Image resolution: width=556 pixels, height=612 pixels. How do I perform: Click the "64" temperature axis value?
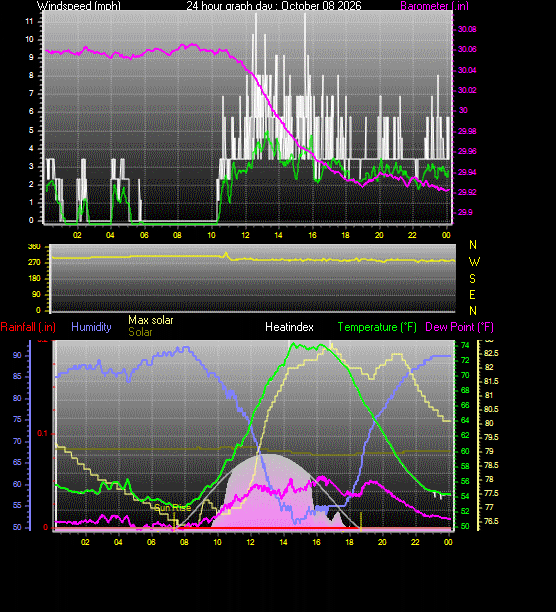465,420
